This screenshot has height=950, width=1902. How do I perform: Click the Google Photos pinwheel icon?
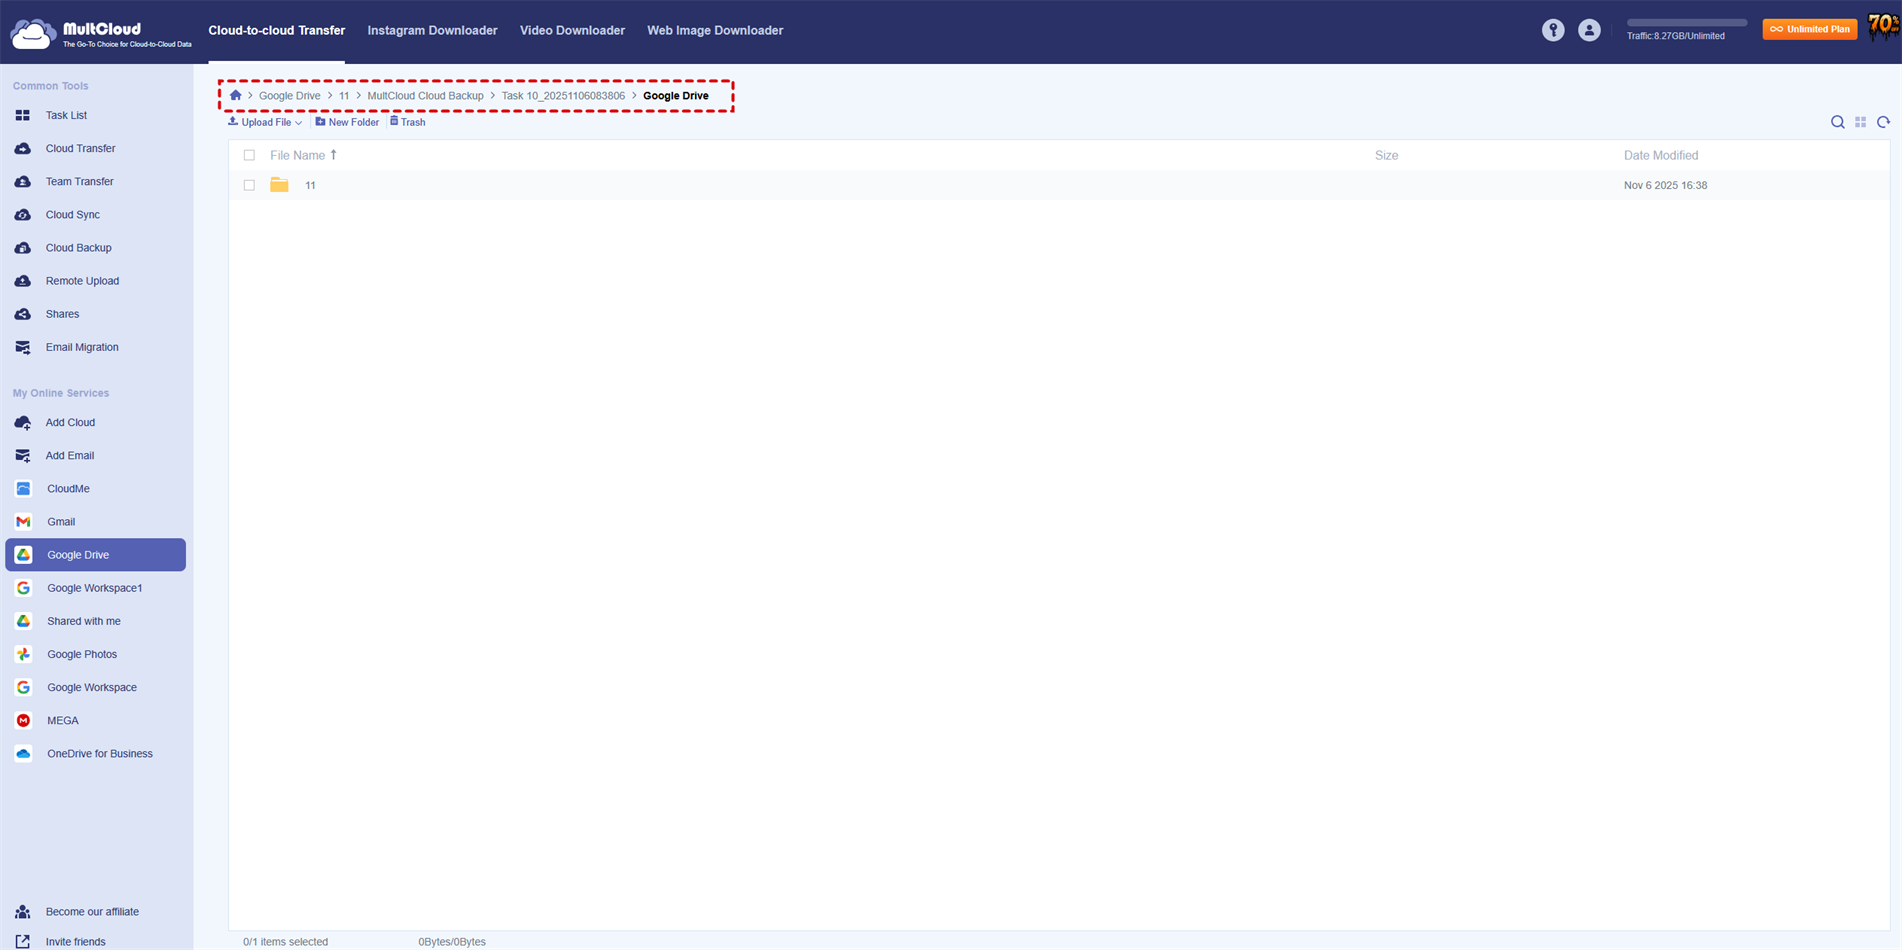click(24, 654)
